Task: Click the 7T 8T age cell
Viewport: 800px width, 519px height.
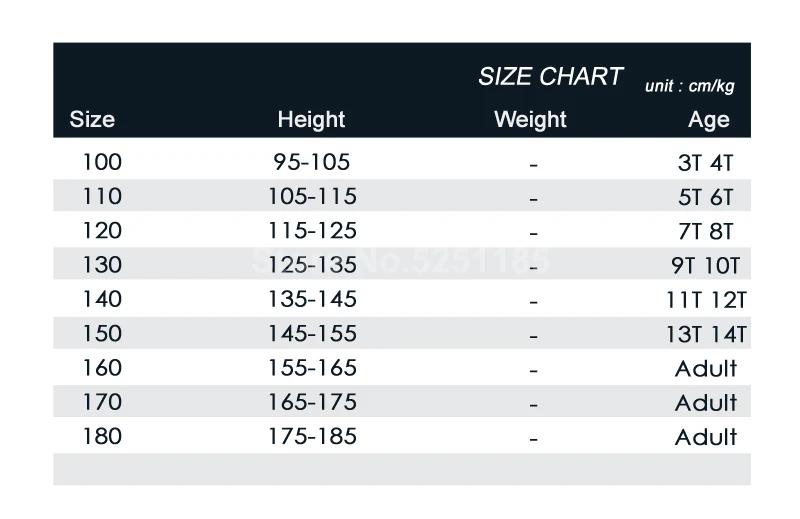Action: [x=706, y=231]
